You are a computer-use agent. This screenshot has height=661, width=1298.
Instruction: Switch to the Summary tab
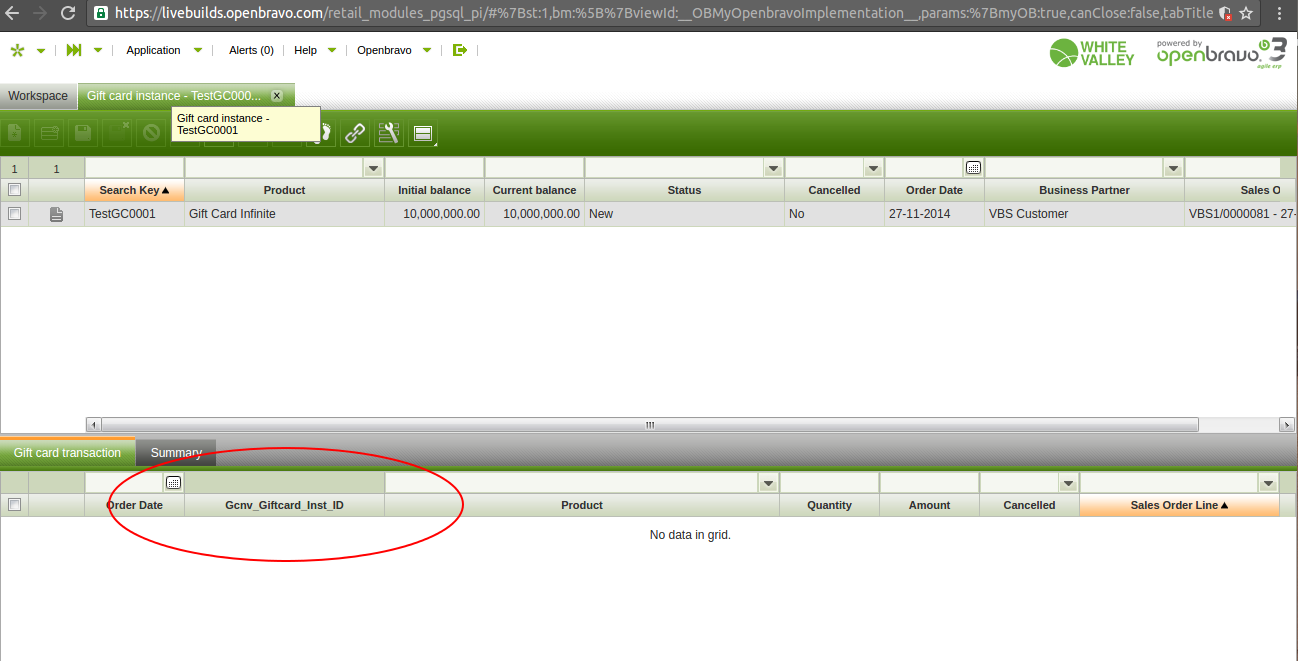[x=176, y=453]
